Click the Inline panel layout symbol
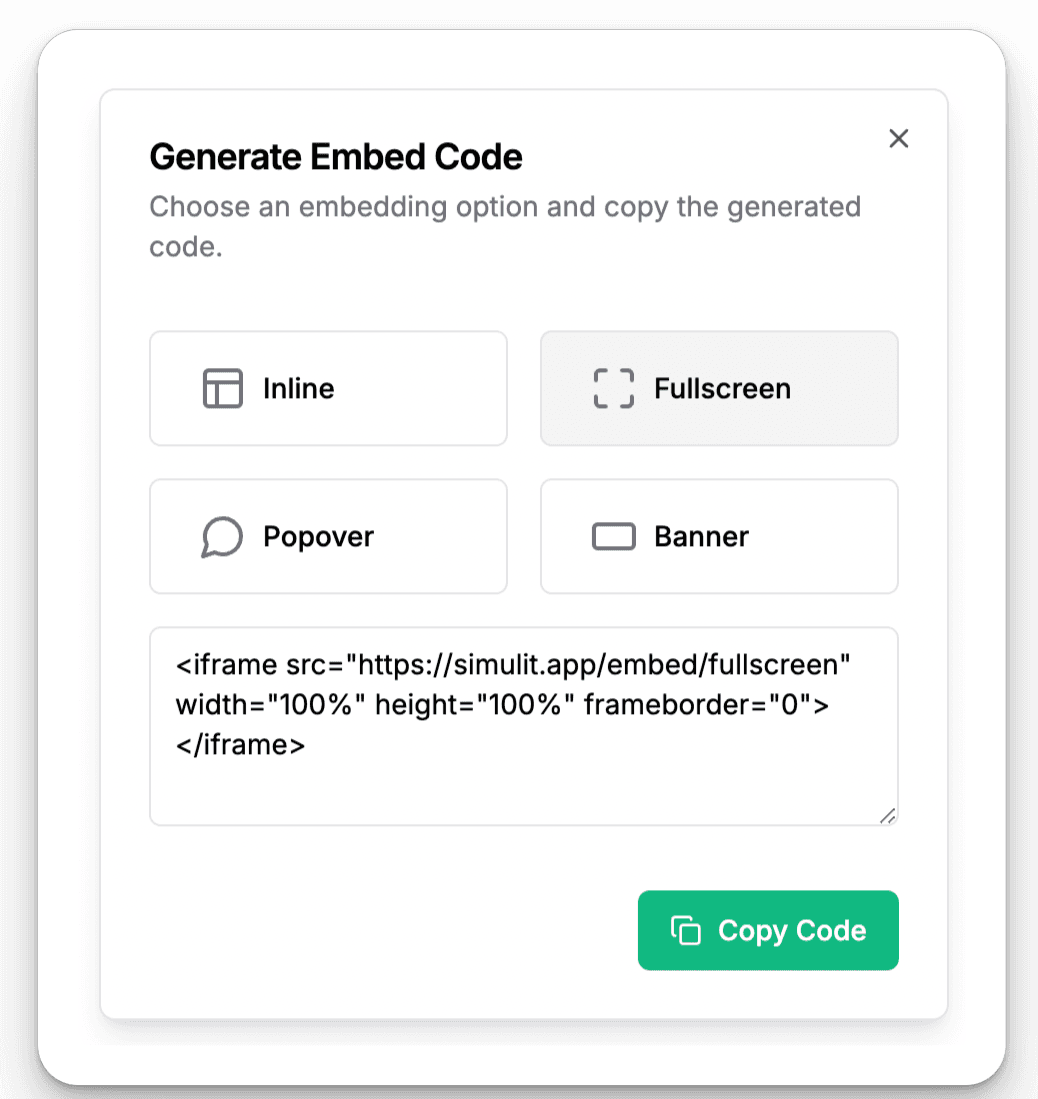This screenshot has height=1099, width=1038. coord(222,389)
